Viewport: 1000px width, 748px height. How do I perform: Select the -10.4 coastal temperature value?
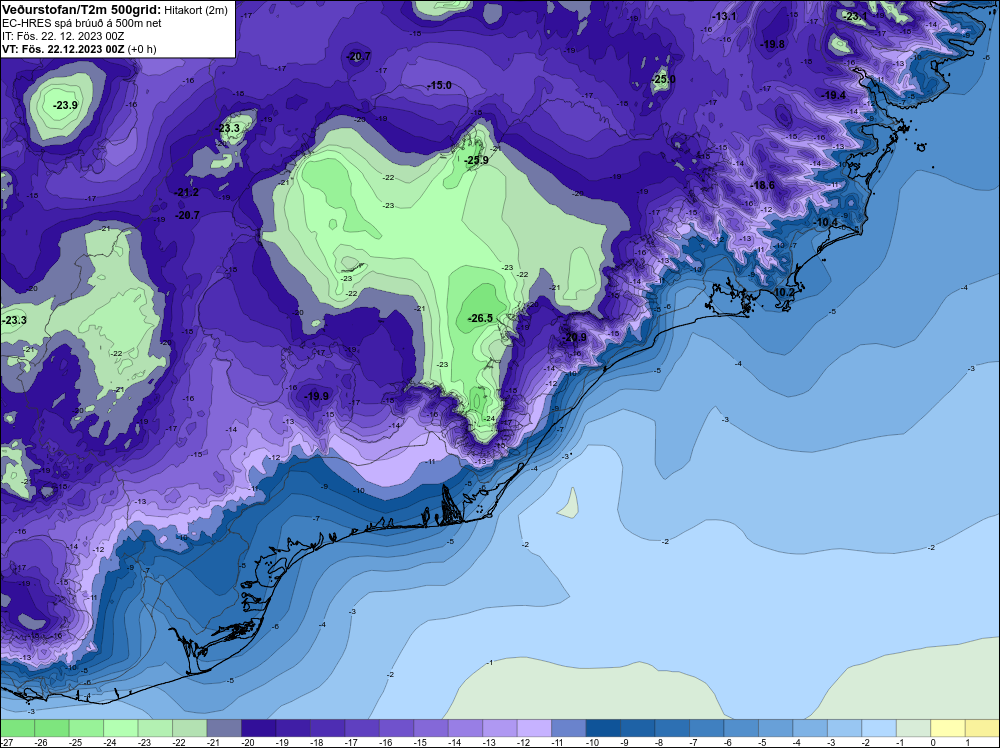827,223
